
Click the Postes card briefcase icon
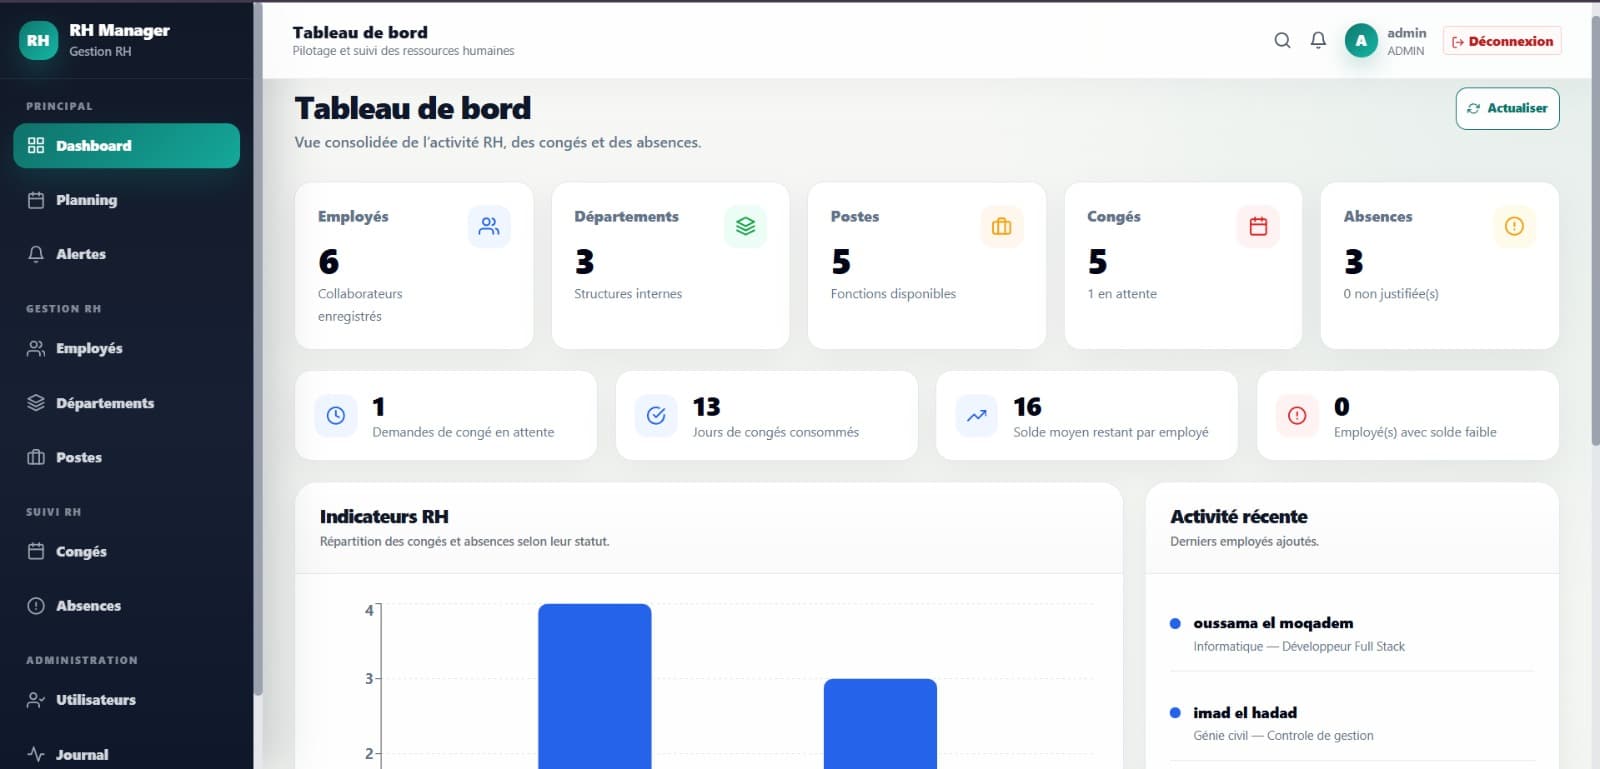point(1001,226)
